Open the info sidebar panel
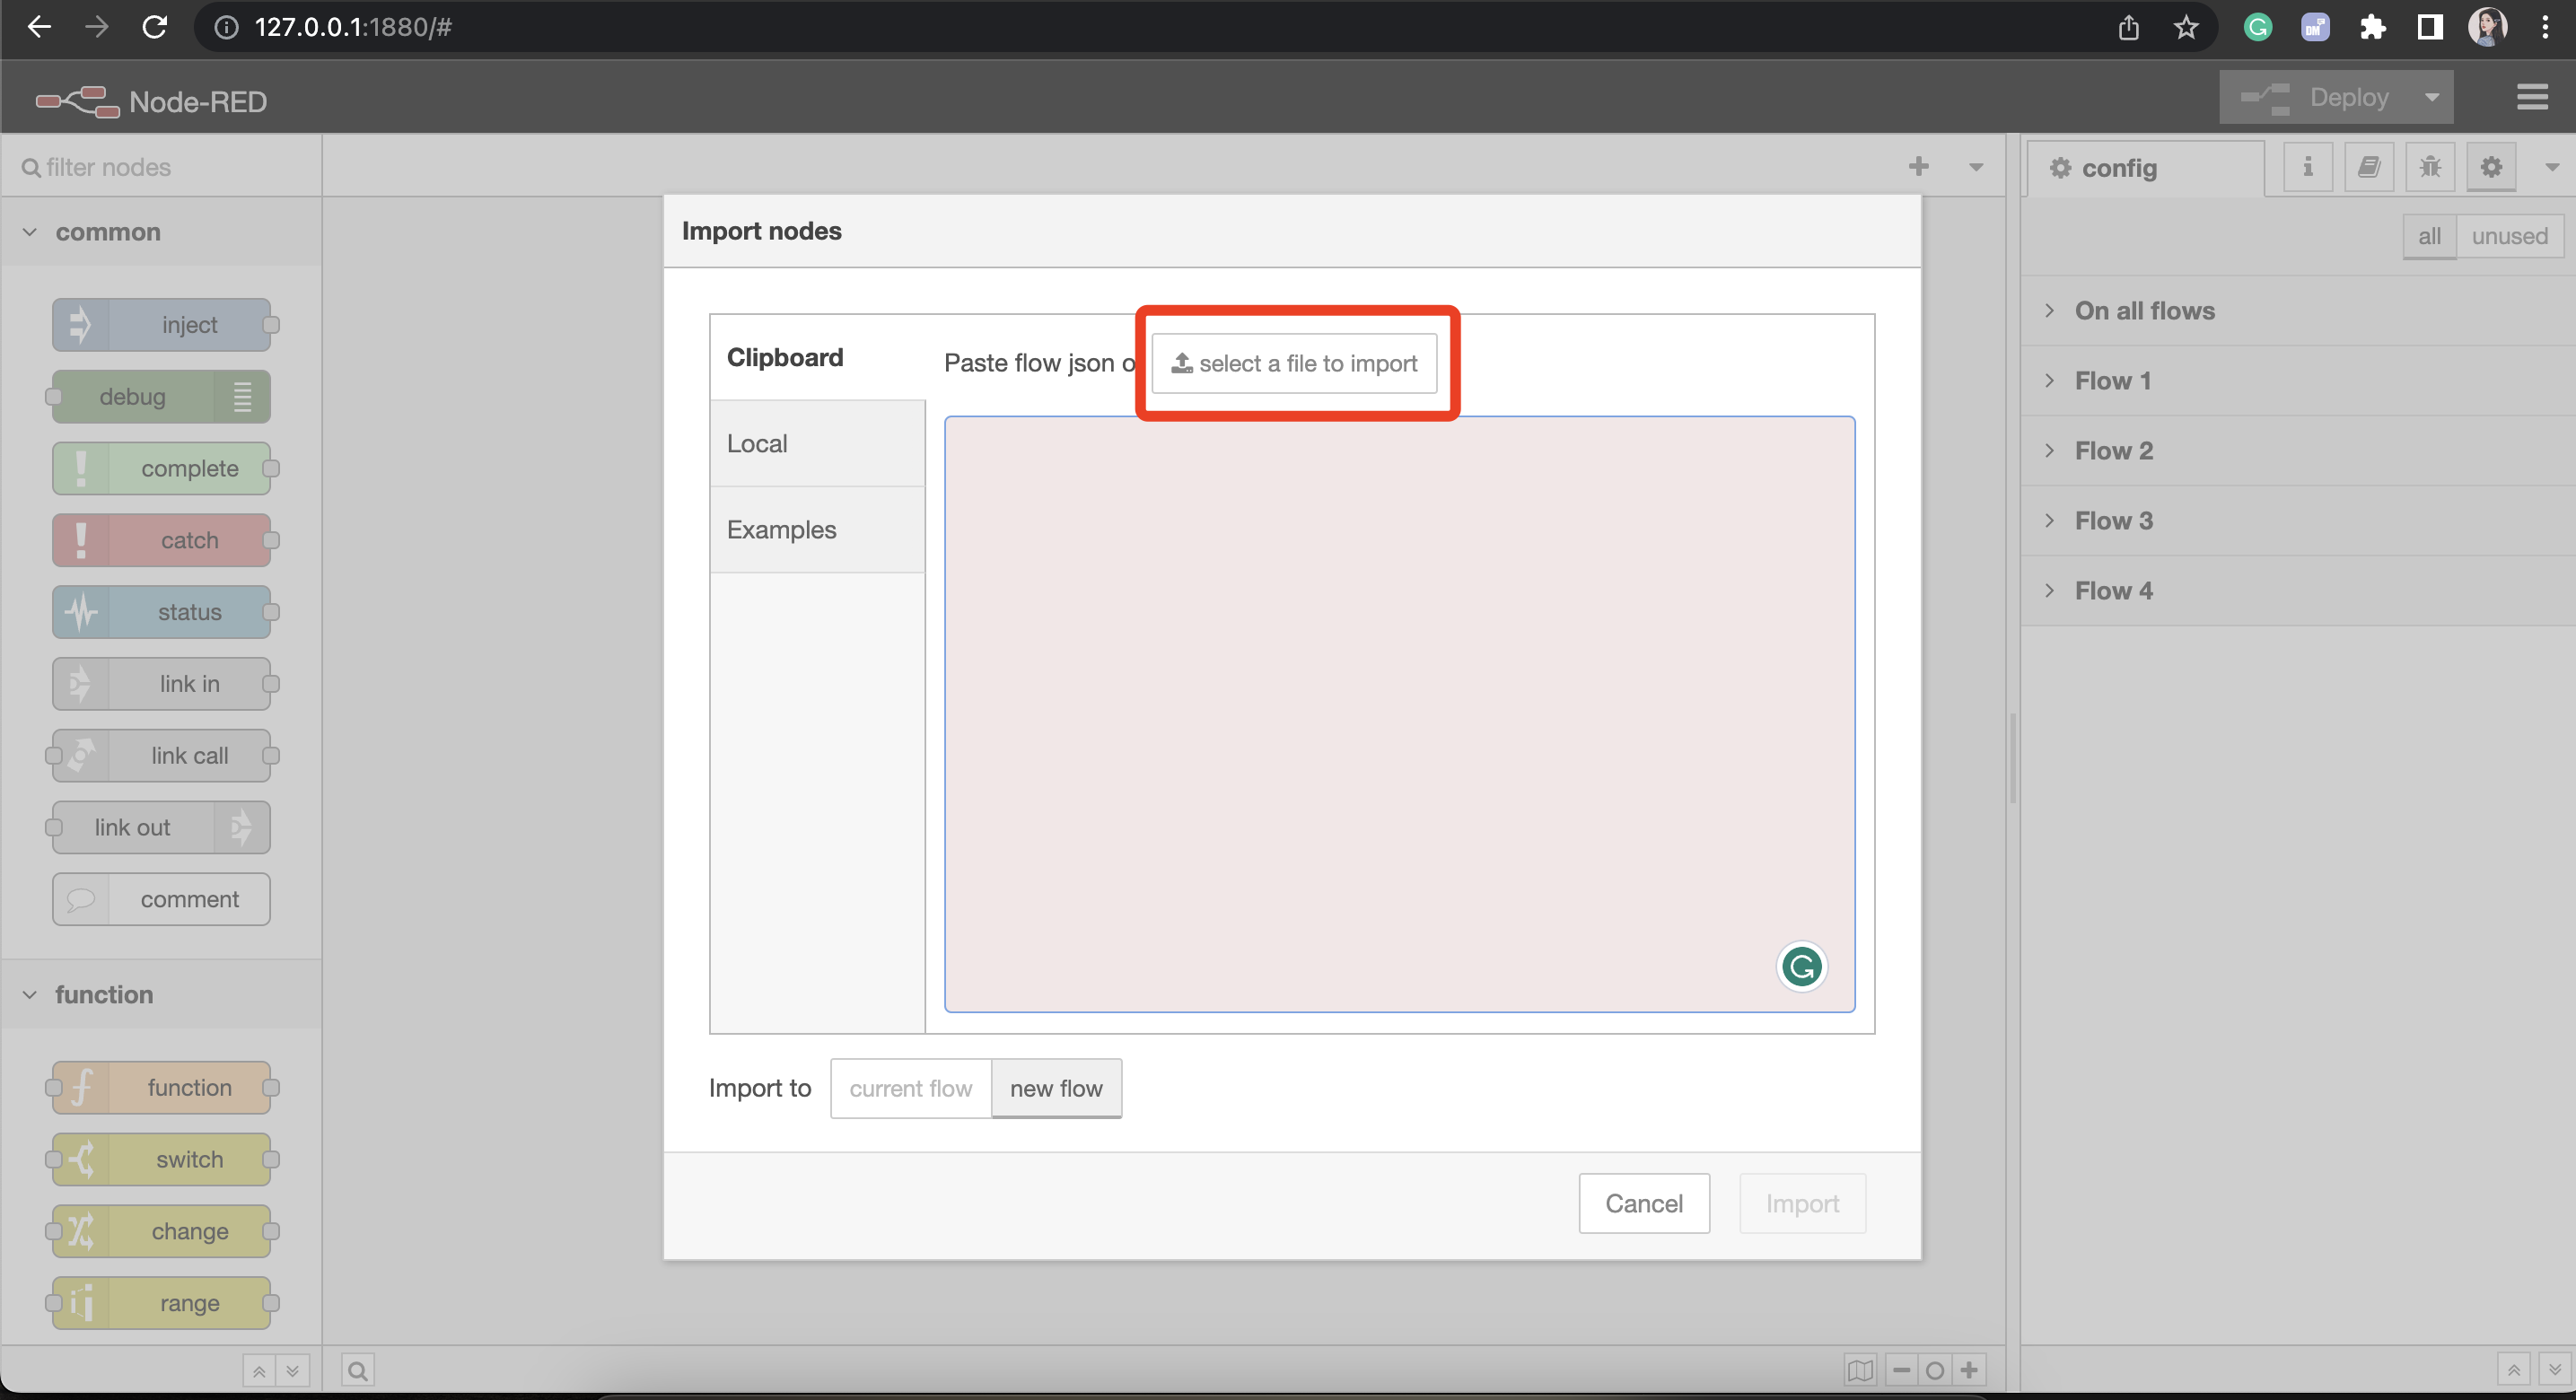 (2307, 167)
